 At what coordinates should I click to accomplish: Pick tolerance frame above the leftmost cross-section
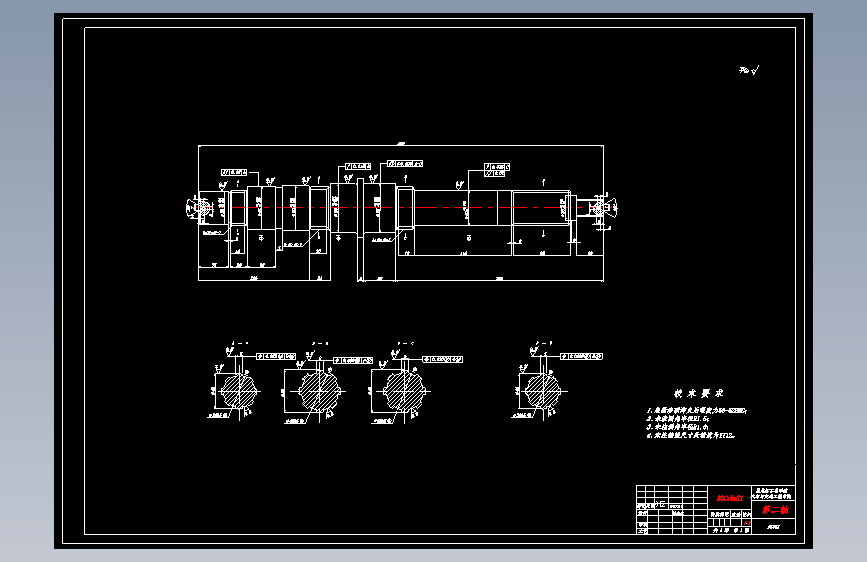pyautogui.click(x=276, y=357)
